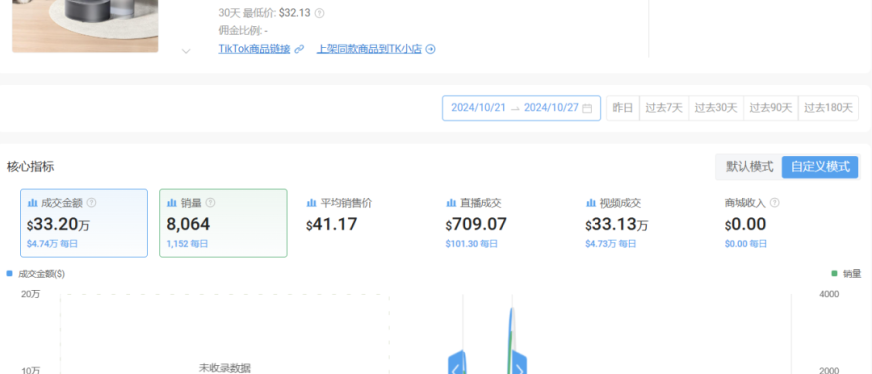The image size is (872, 374).
Task: Toggle the 销量 chart legend
Action: [x=846, y=273]
